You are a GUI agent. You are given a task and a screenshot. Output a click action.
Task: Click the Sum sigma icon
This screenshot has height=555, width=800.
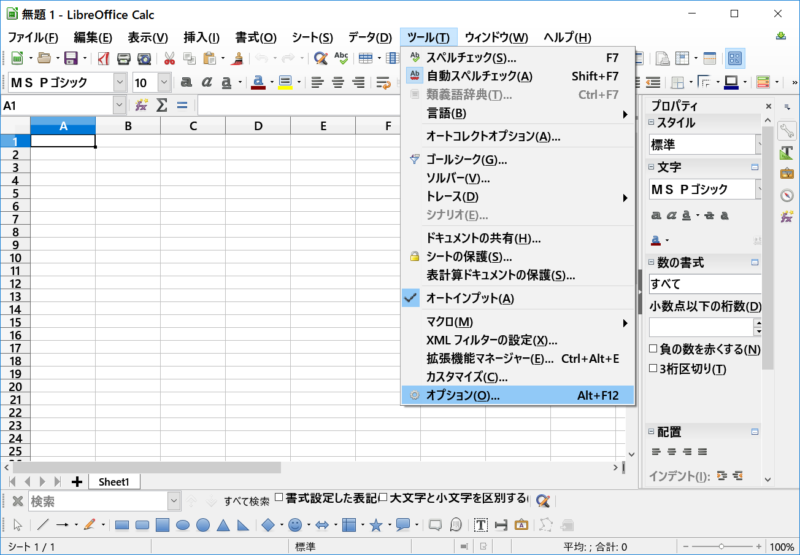(x=162, y=105)
